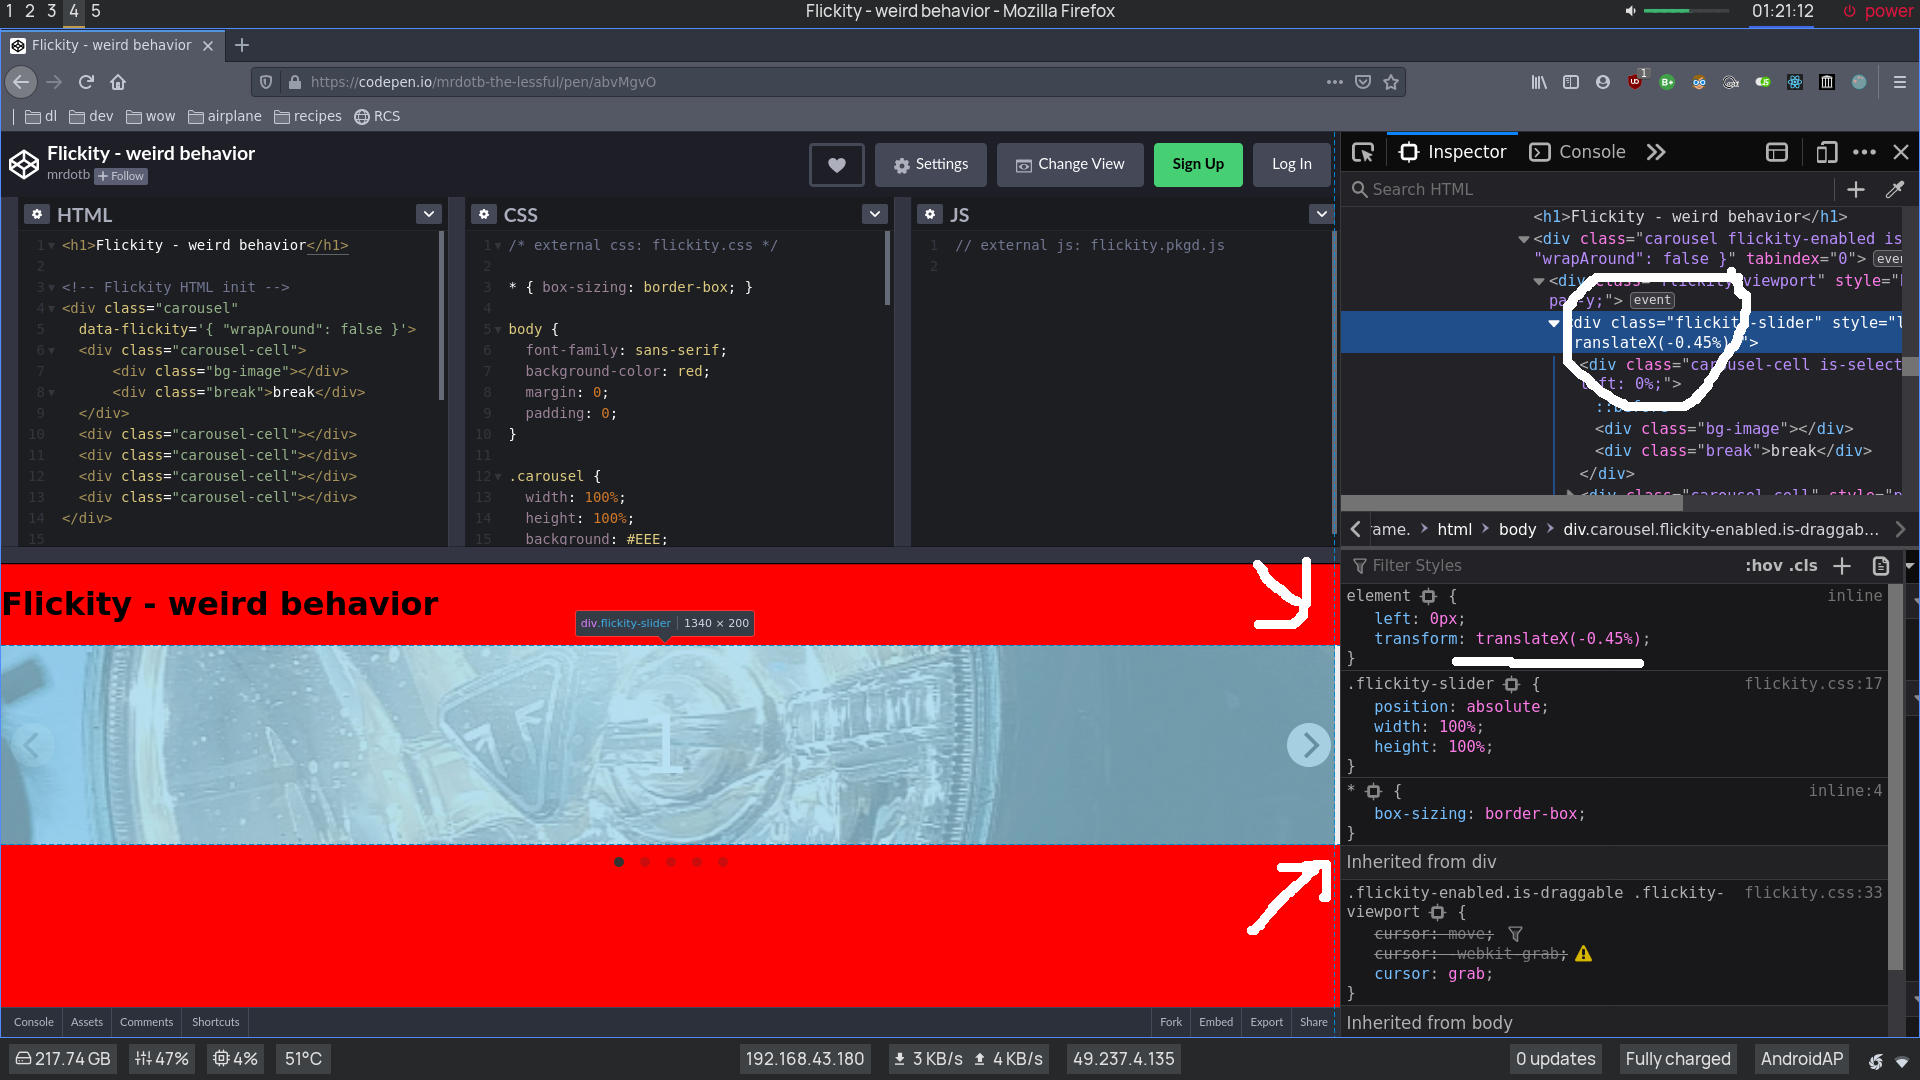Open the .cls add-class toggle
The height and width of the screenshot is (1080, 1920).
click(1803, 565)
